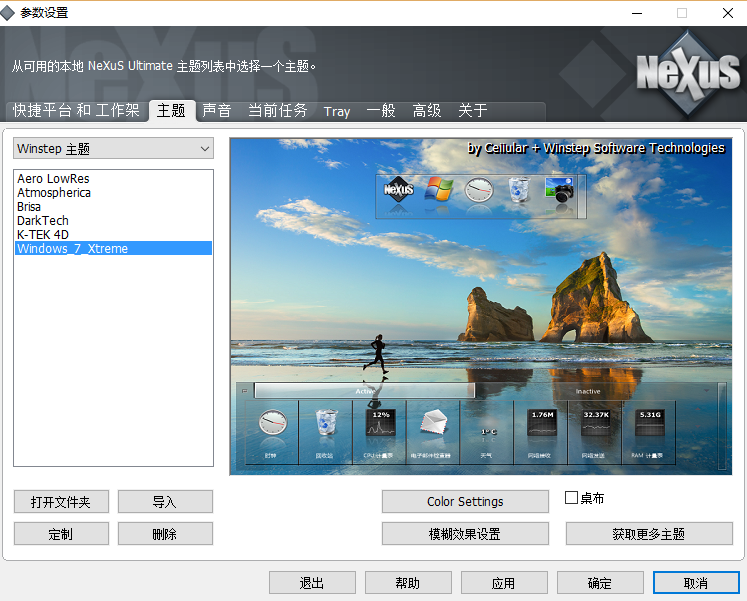
Task: Click email checker envelope icon
Action: point(434,422)
